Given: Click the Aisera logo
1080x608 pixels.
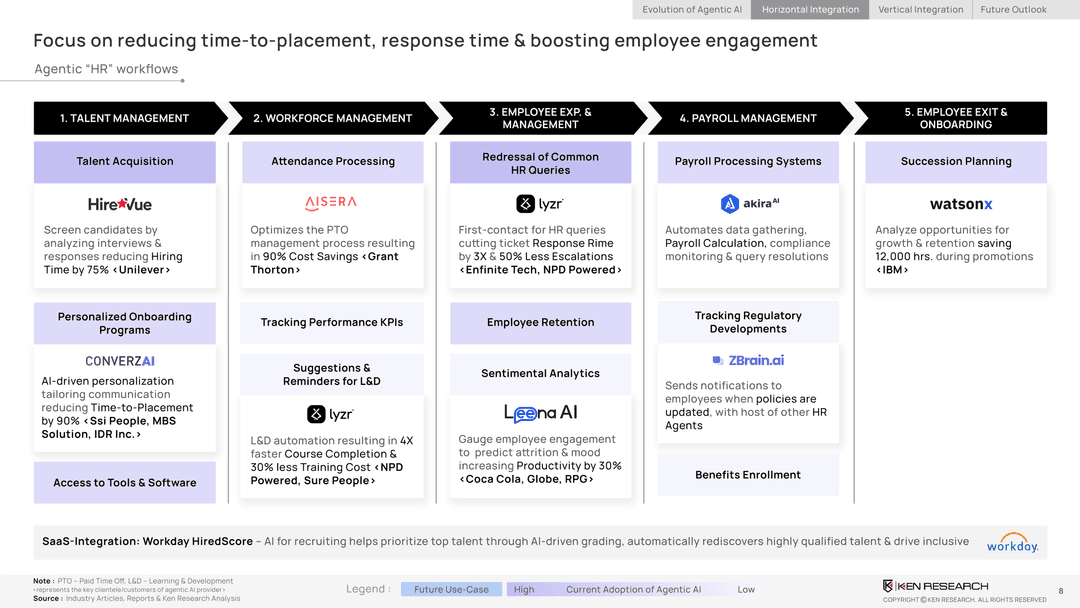Looking at the screenshot, I should (x=329, y=202).
